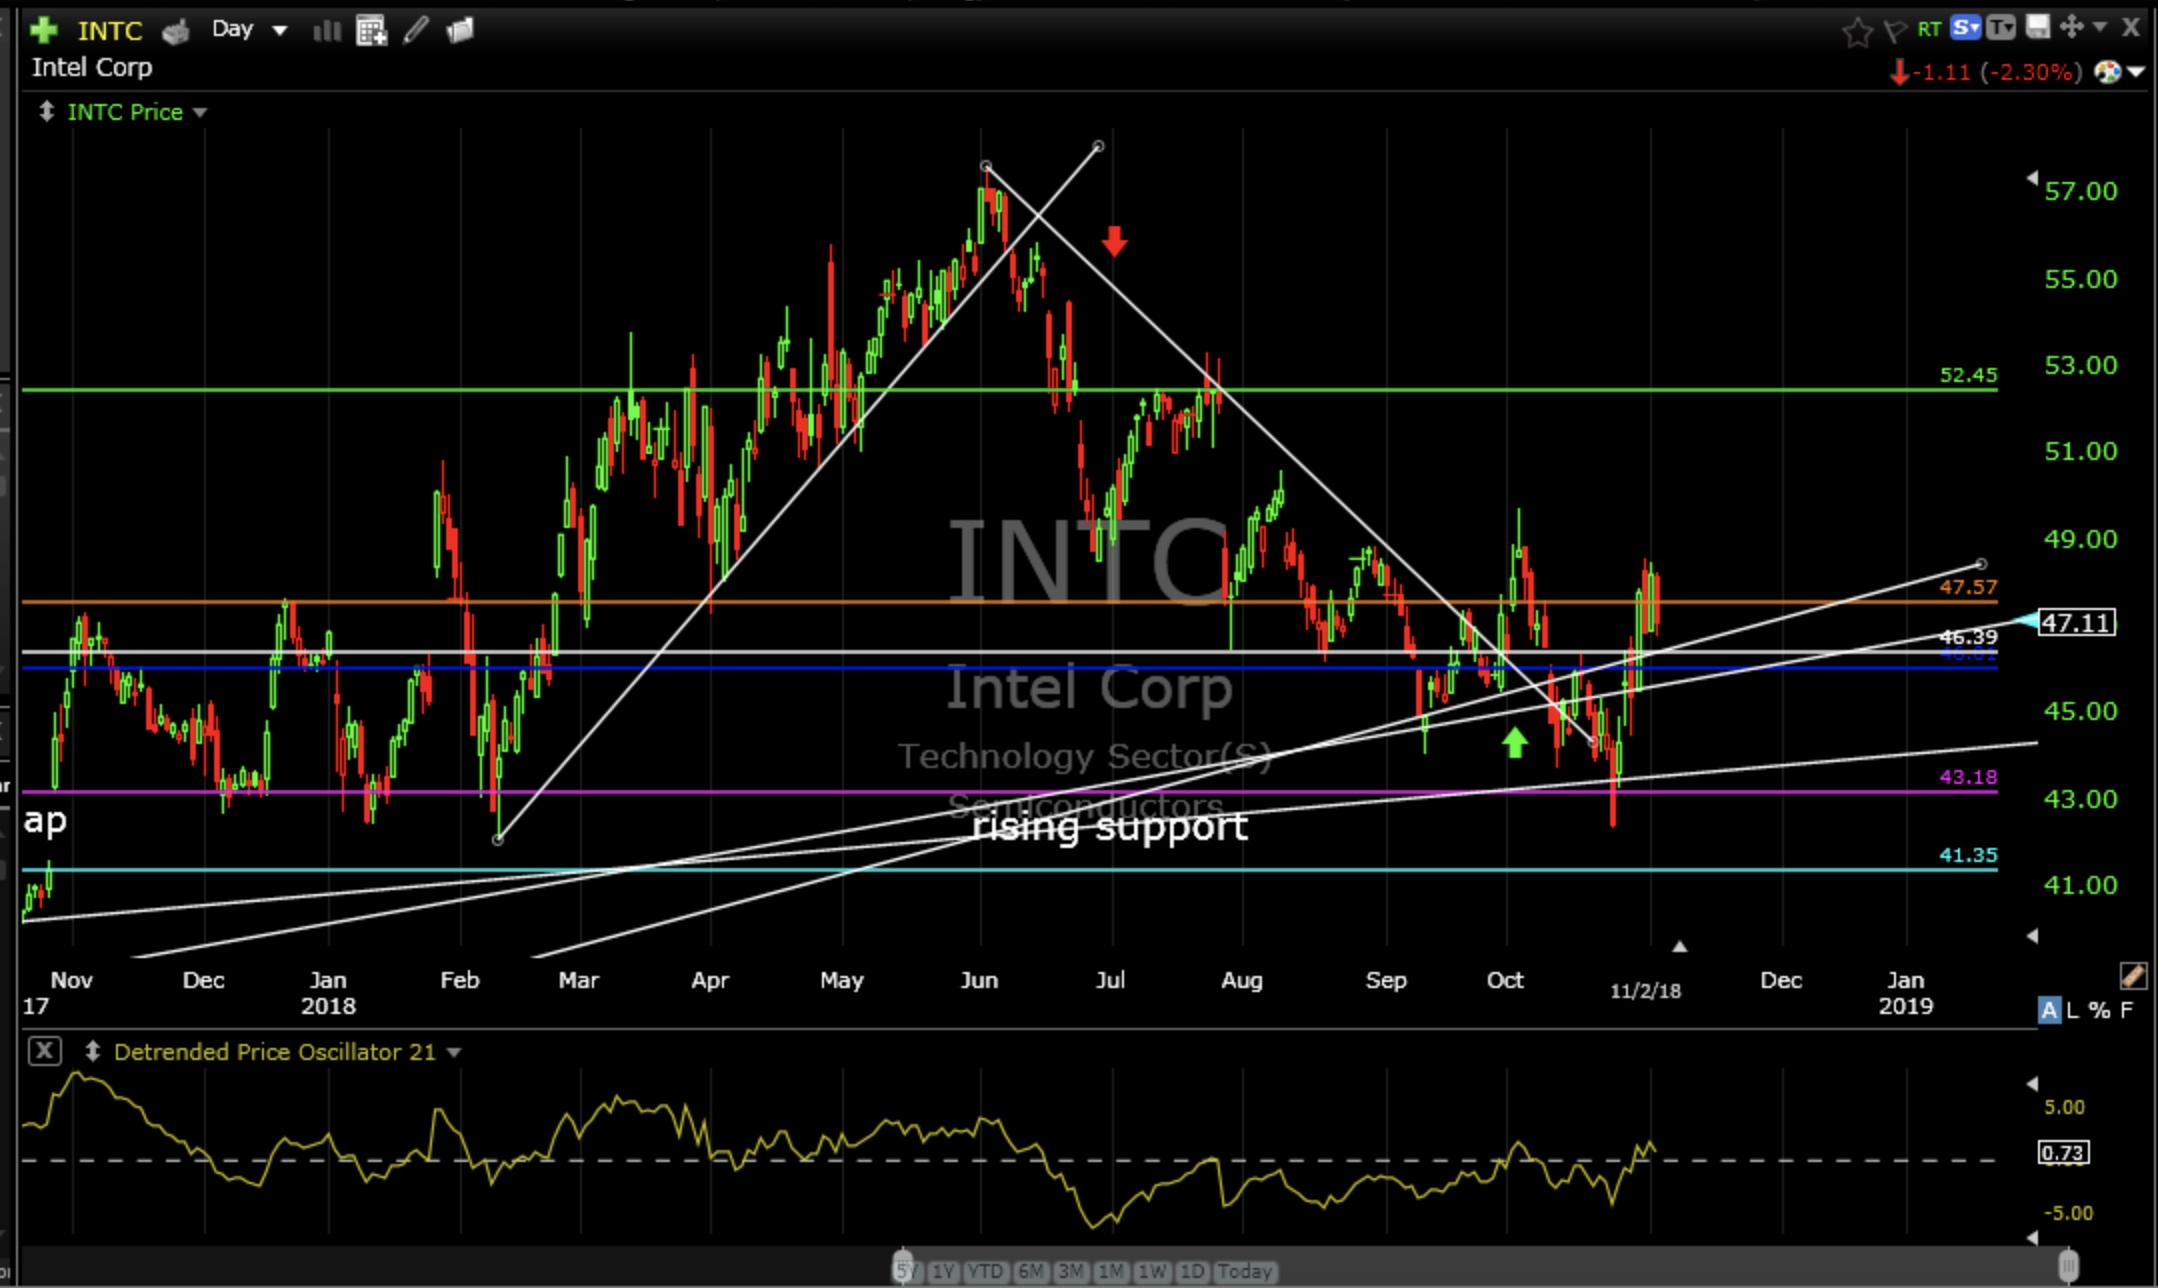Open the color palette icon
Image resolution: width=2158 pixels, height=1288 pixels.
point(2107,72)
